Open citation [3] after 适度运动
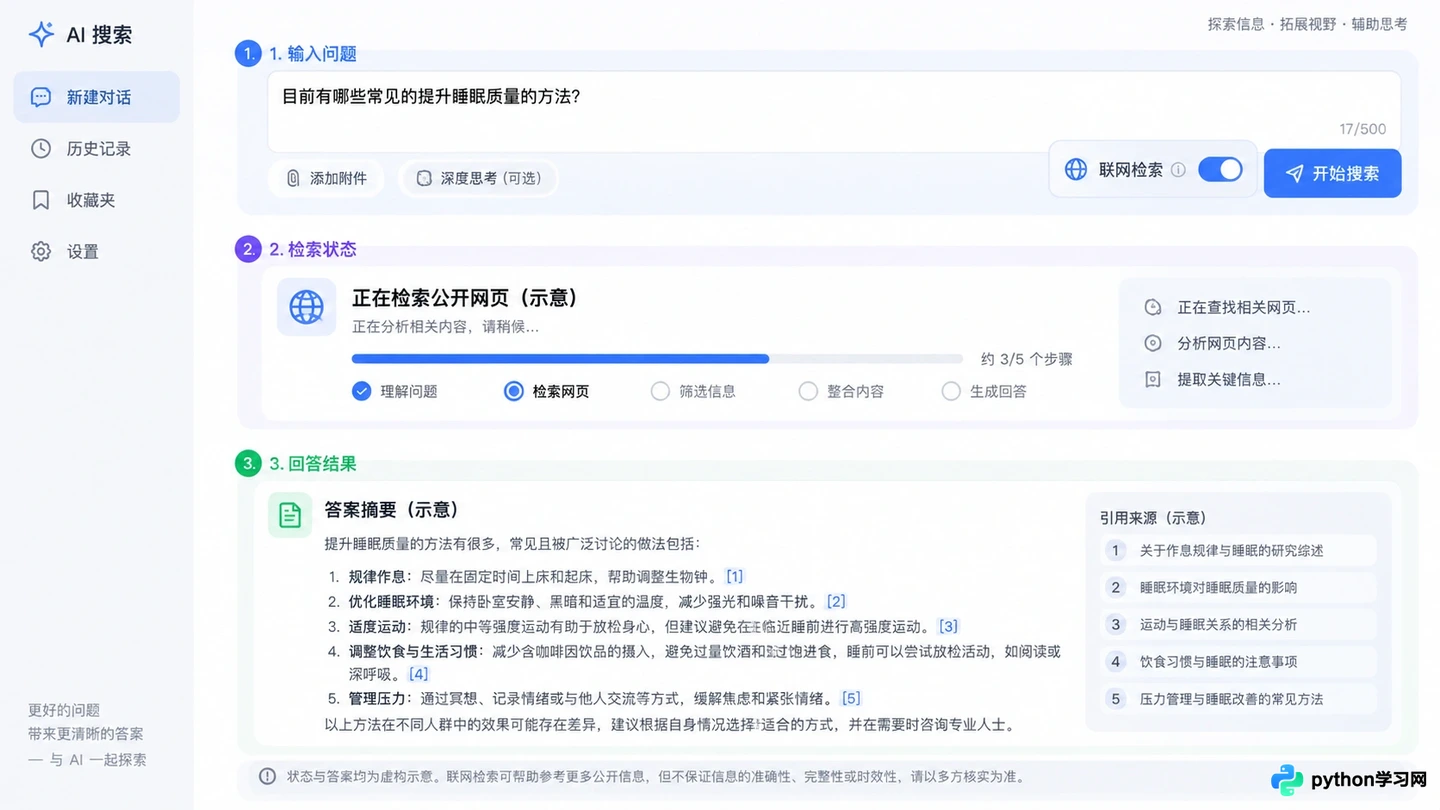This screenshot has width=1440, height=810. [x=948, y=626]
